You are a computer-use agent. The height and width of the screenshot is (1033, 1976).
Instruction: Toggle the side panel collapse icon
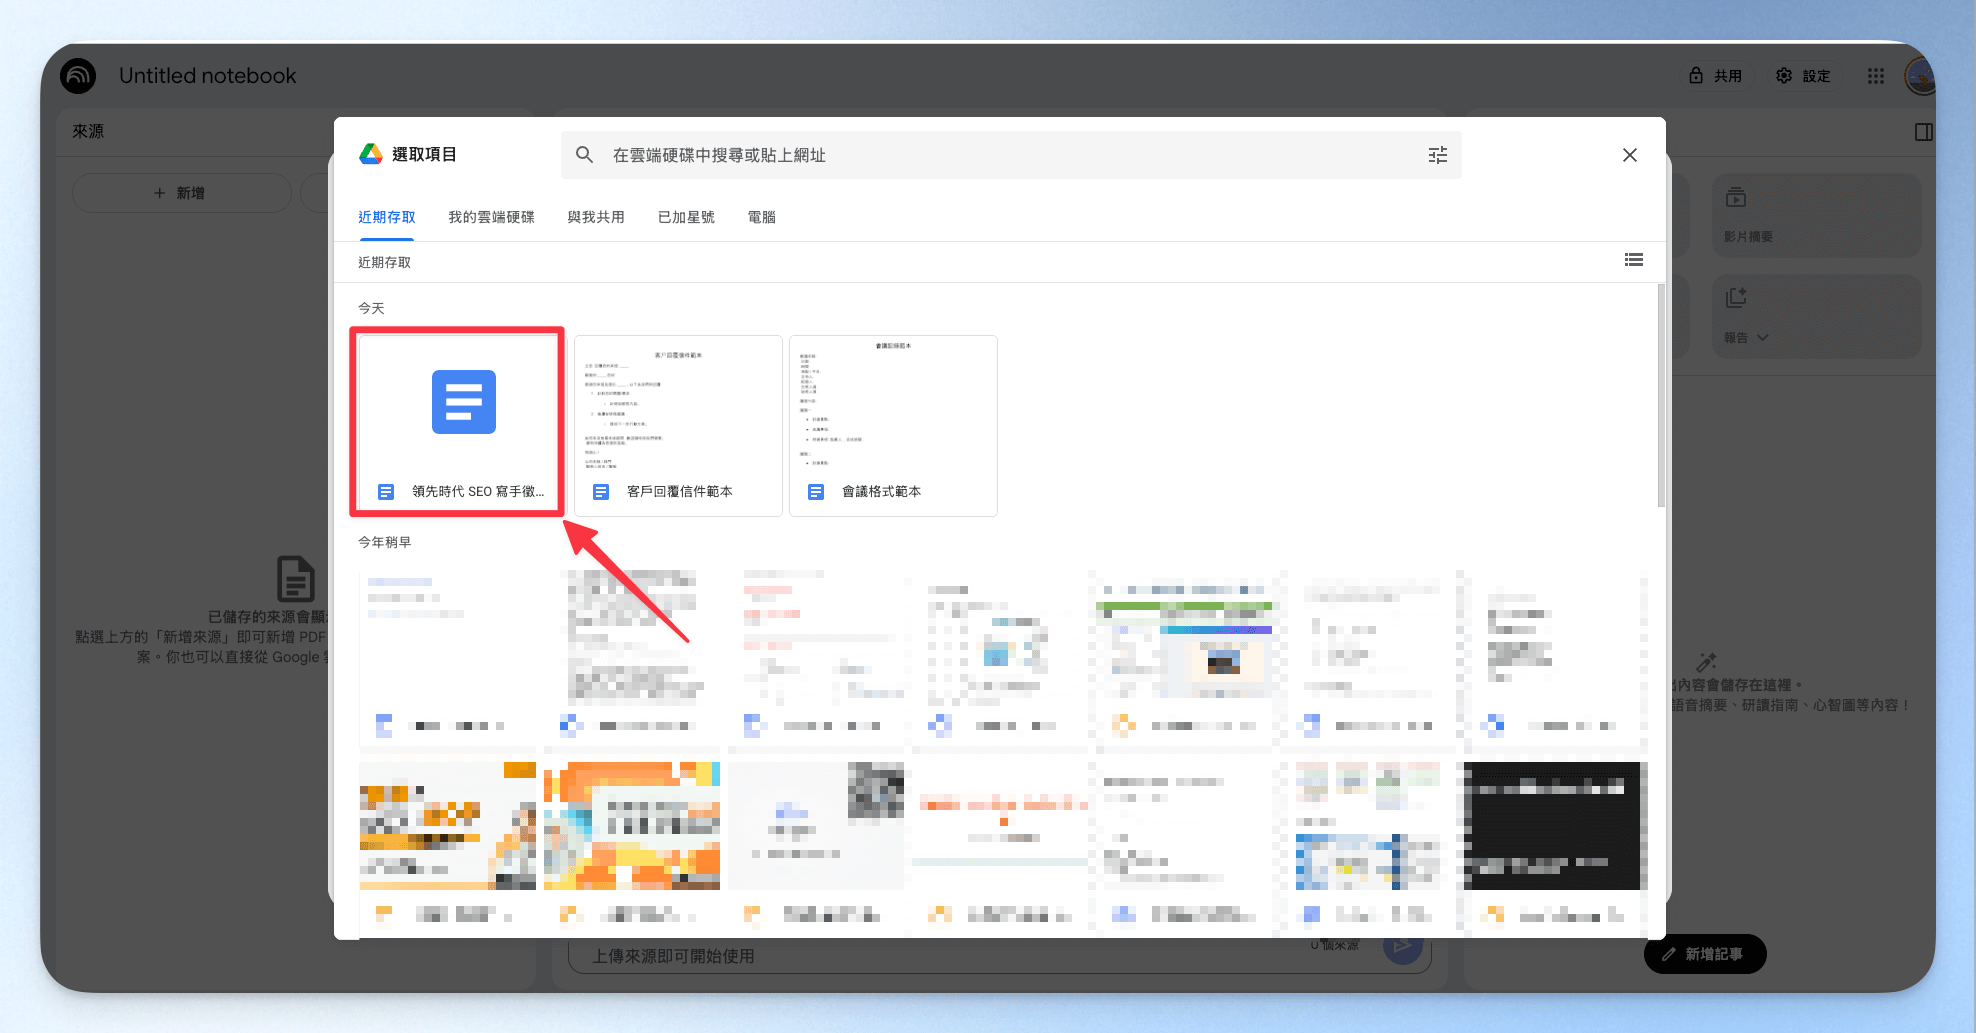(1924, 132)
